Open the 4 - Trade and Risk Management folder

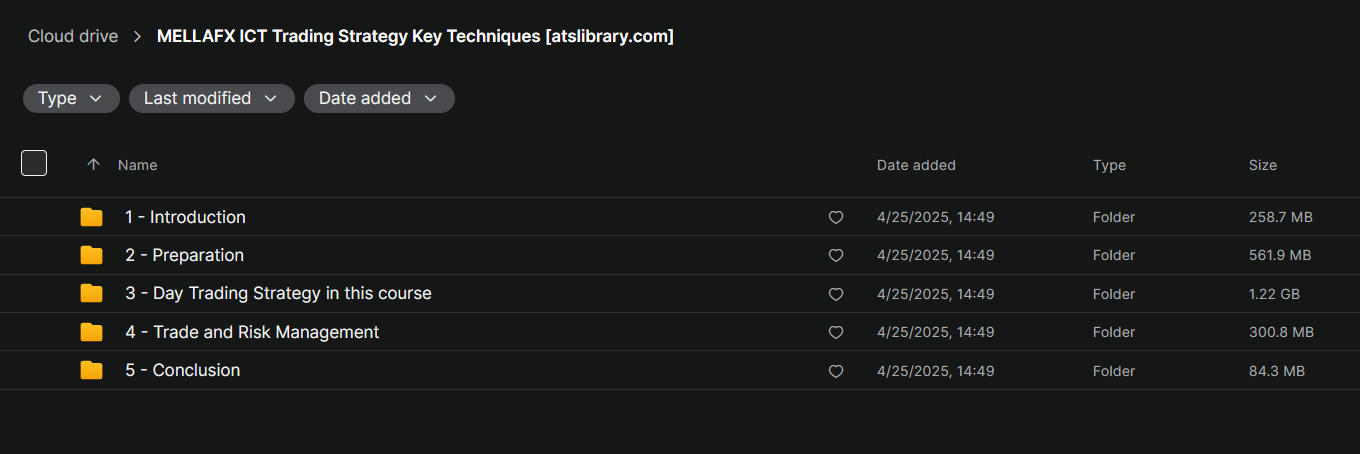252,332
